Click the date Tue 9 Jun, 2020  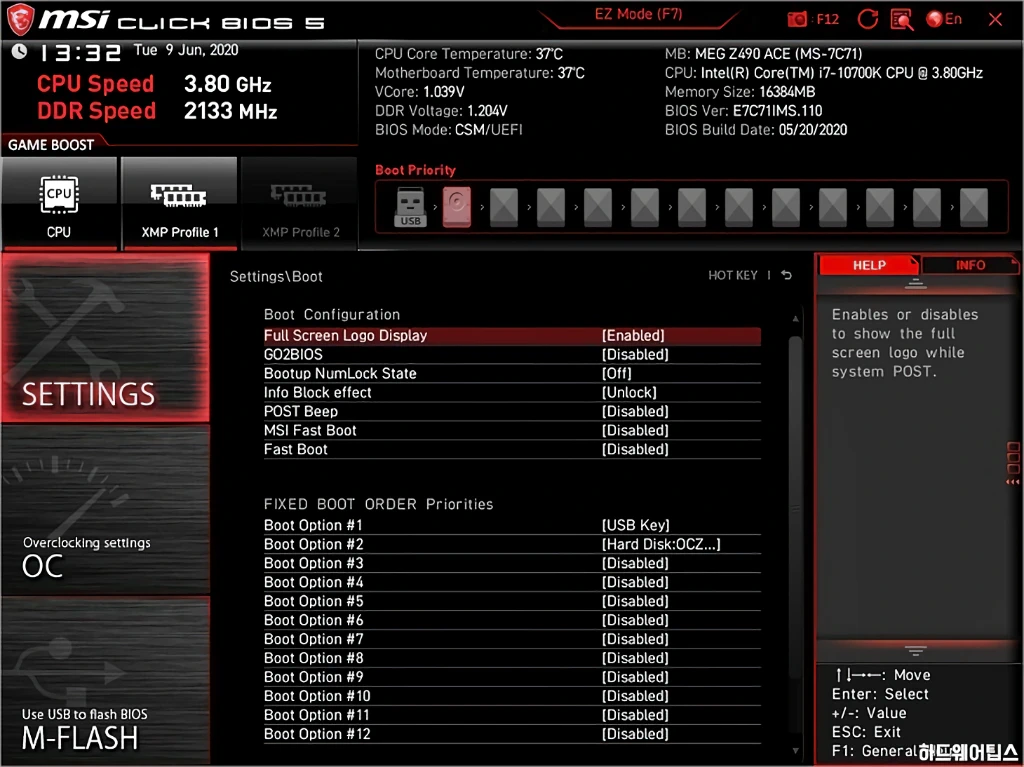186,50
